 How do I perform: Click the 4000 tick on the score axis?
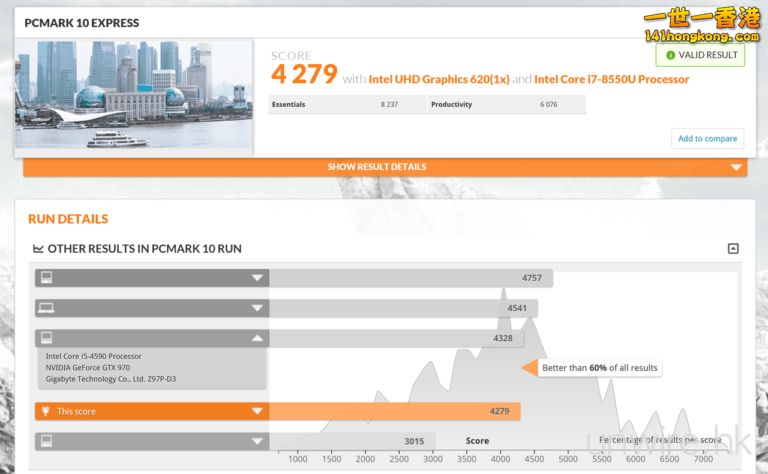500,459
